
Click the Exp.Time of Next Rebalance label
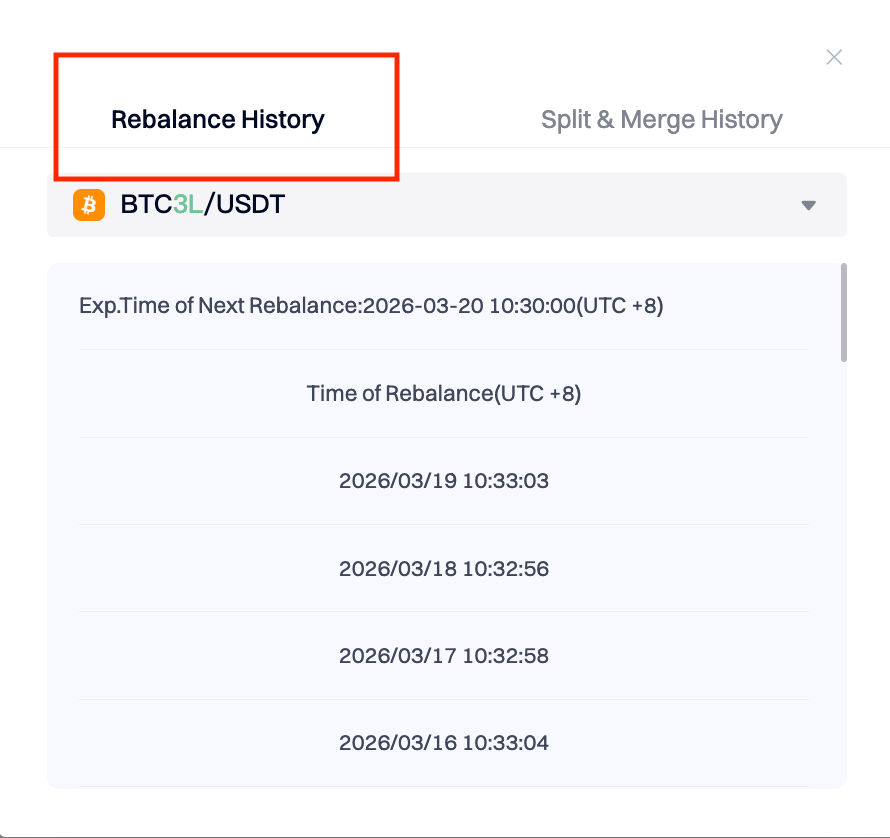click(x=219, y=305)
